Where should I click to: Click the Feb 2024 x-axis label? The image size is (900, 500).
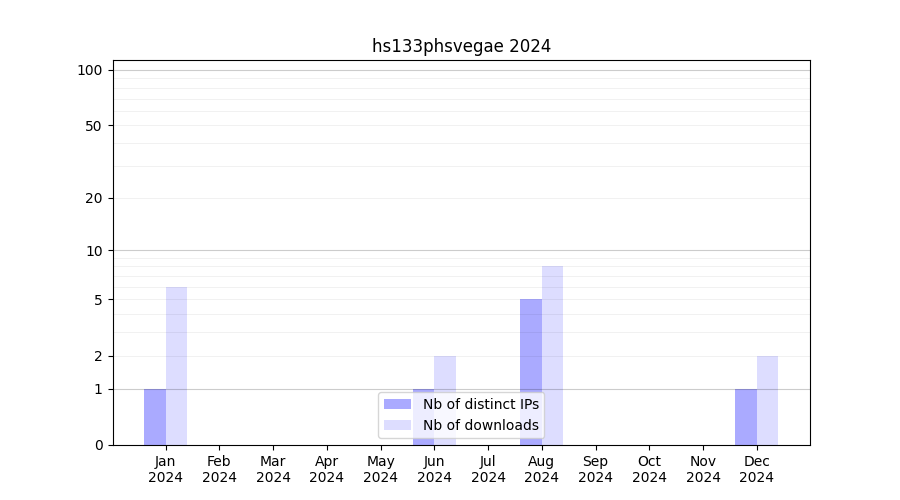point(219,469)
